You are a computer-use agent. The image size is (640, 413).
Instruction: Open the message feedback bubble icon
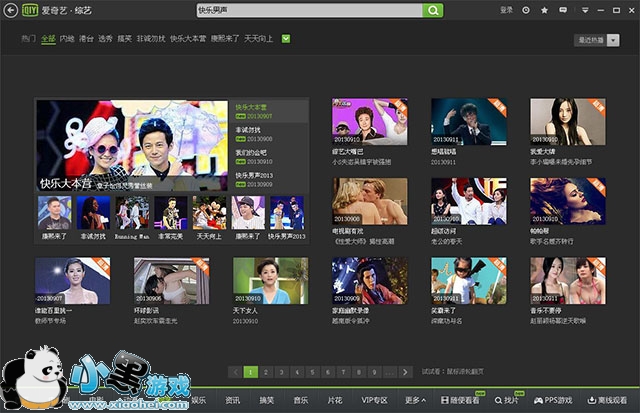[x=563, y=10]
